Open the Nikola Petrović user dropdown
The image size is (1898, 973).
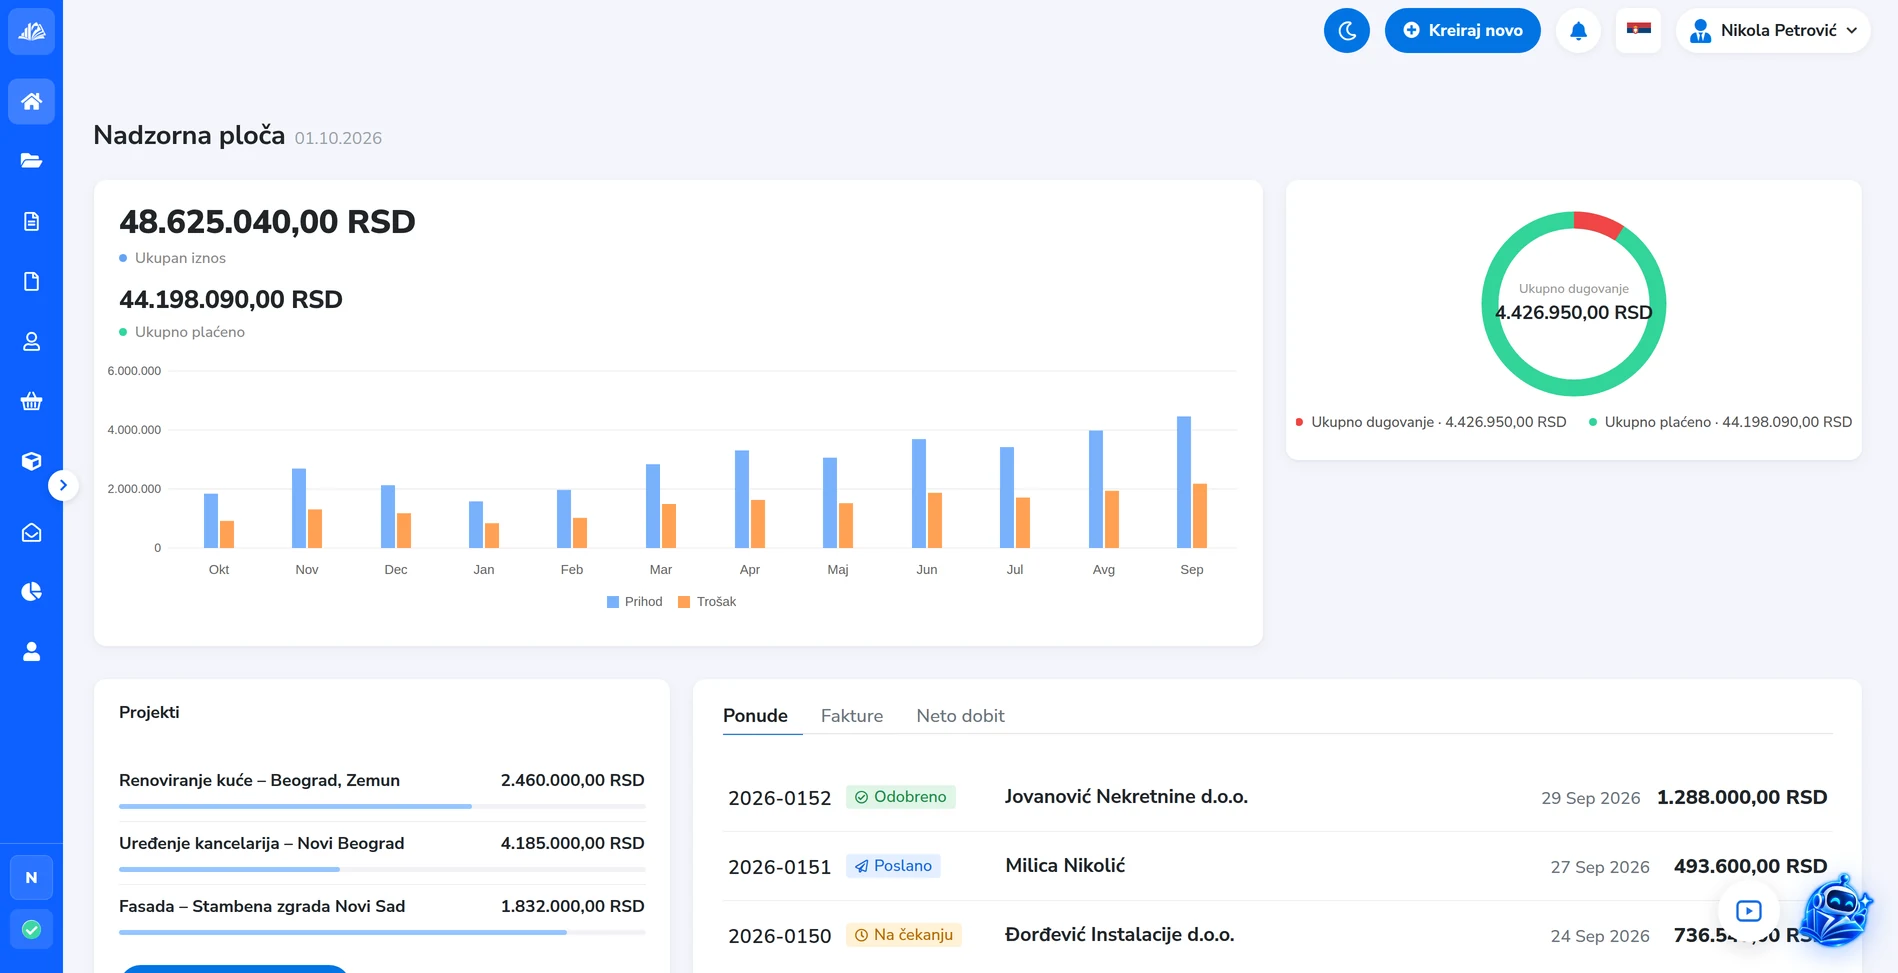(x=1773, y=30)
